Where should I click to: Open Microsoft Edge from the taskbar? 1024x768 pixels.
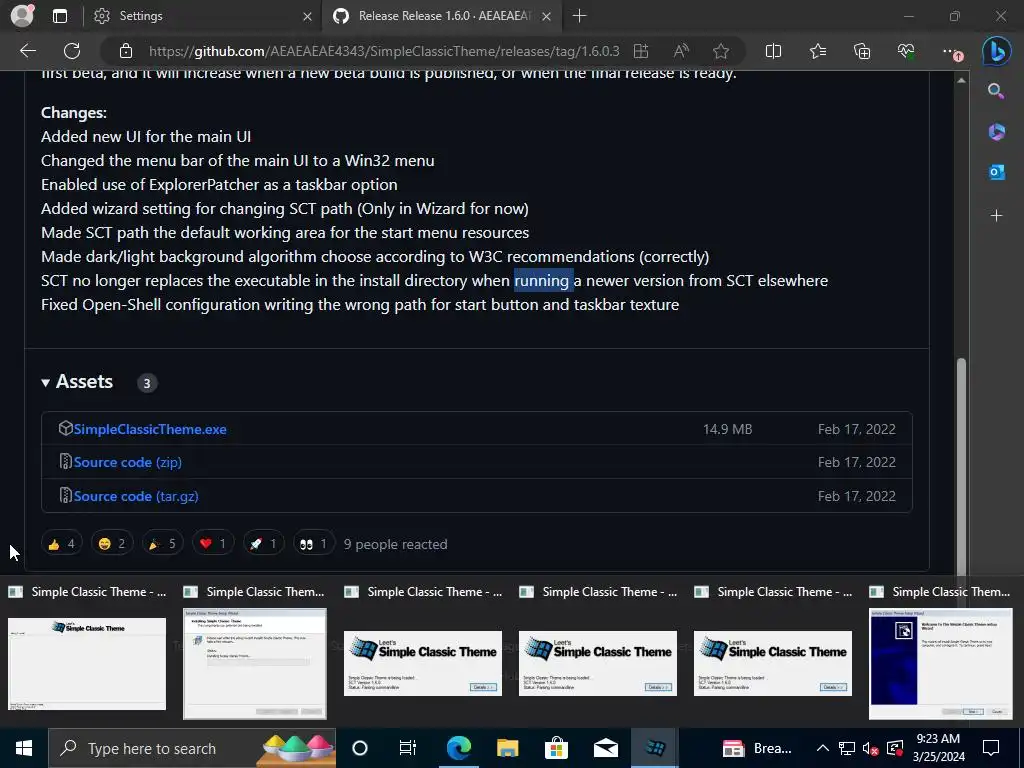tap(458, 748)
